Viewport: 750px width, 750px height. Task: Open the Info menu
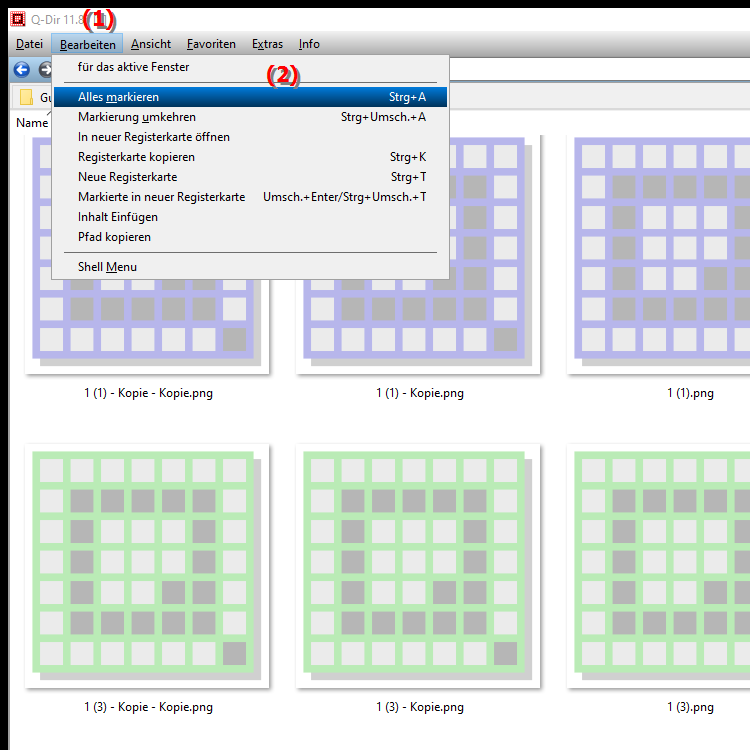pyautogui.click(x=309, y=44)
